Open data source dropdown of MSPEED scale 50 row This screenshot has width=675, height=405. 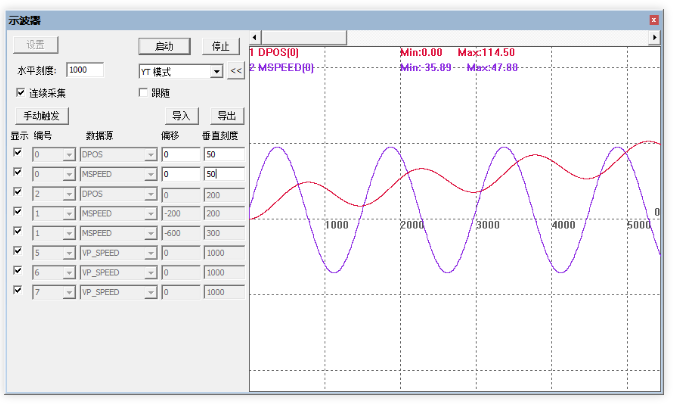pyautogui.click(x=151, y=174)
